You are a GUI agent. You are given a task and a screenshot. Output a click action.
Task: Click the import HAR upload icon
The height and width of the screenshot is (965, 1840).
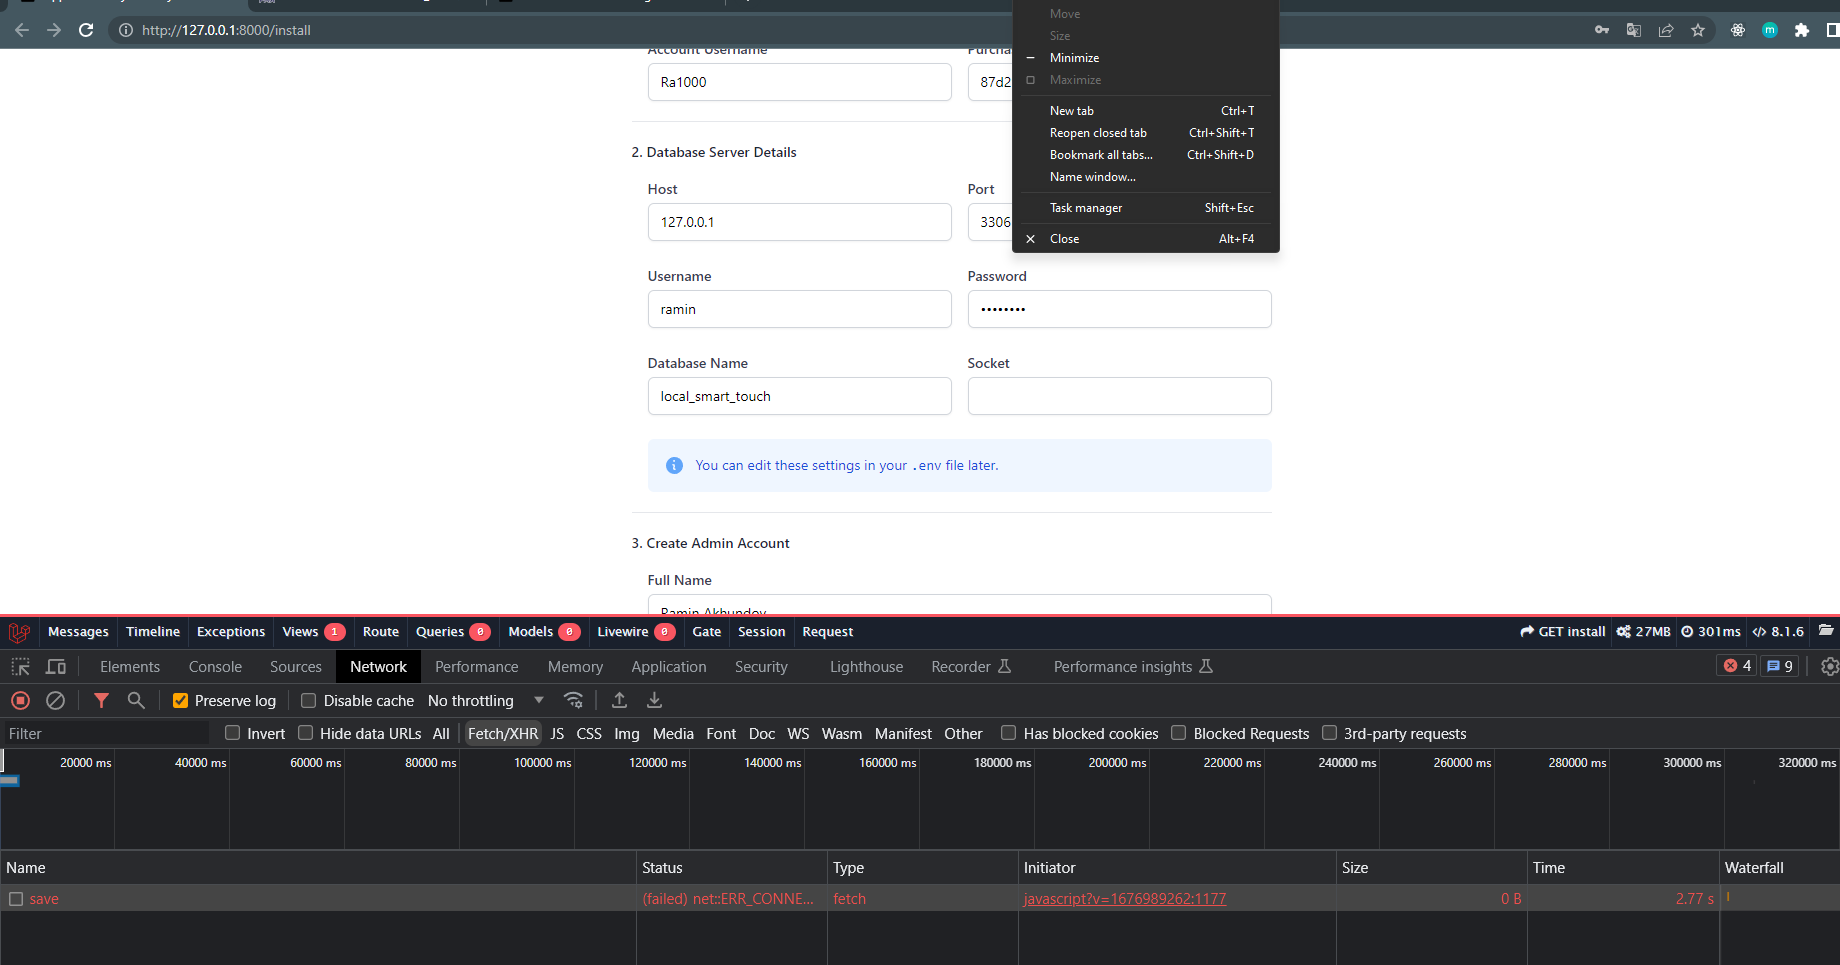click(x=619, y=701)
